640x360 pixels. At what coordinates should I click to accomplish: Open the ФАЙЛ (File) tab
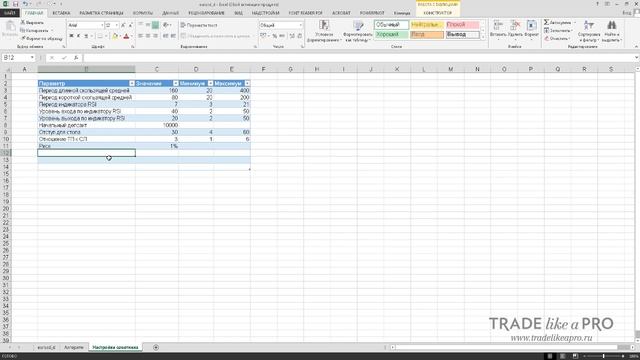point(9,13)
